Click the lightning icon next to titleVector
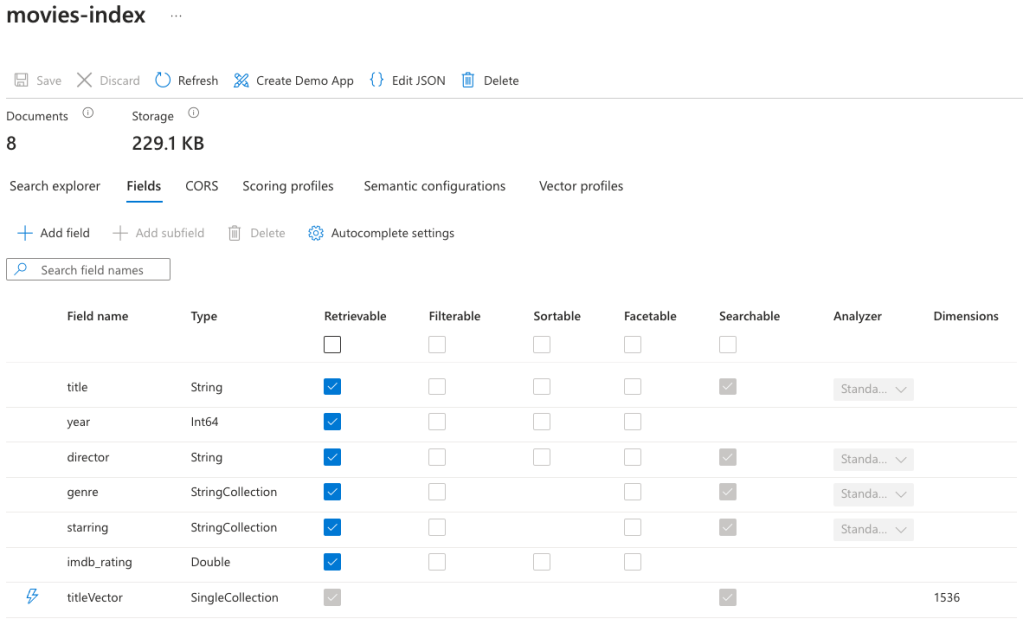The image size is (1023, 619). click(x=32, y=597)
